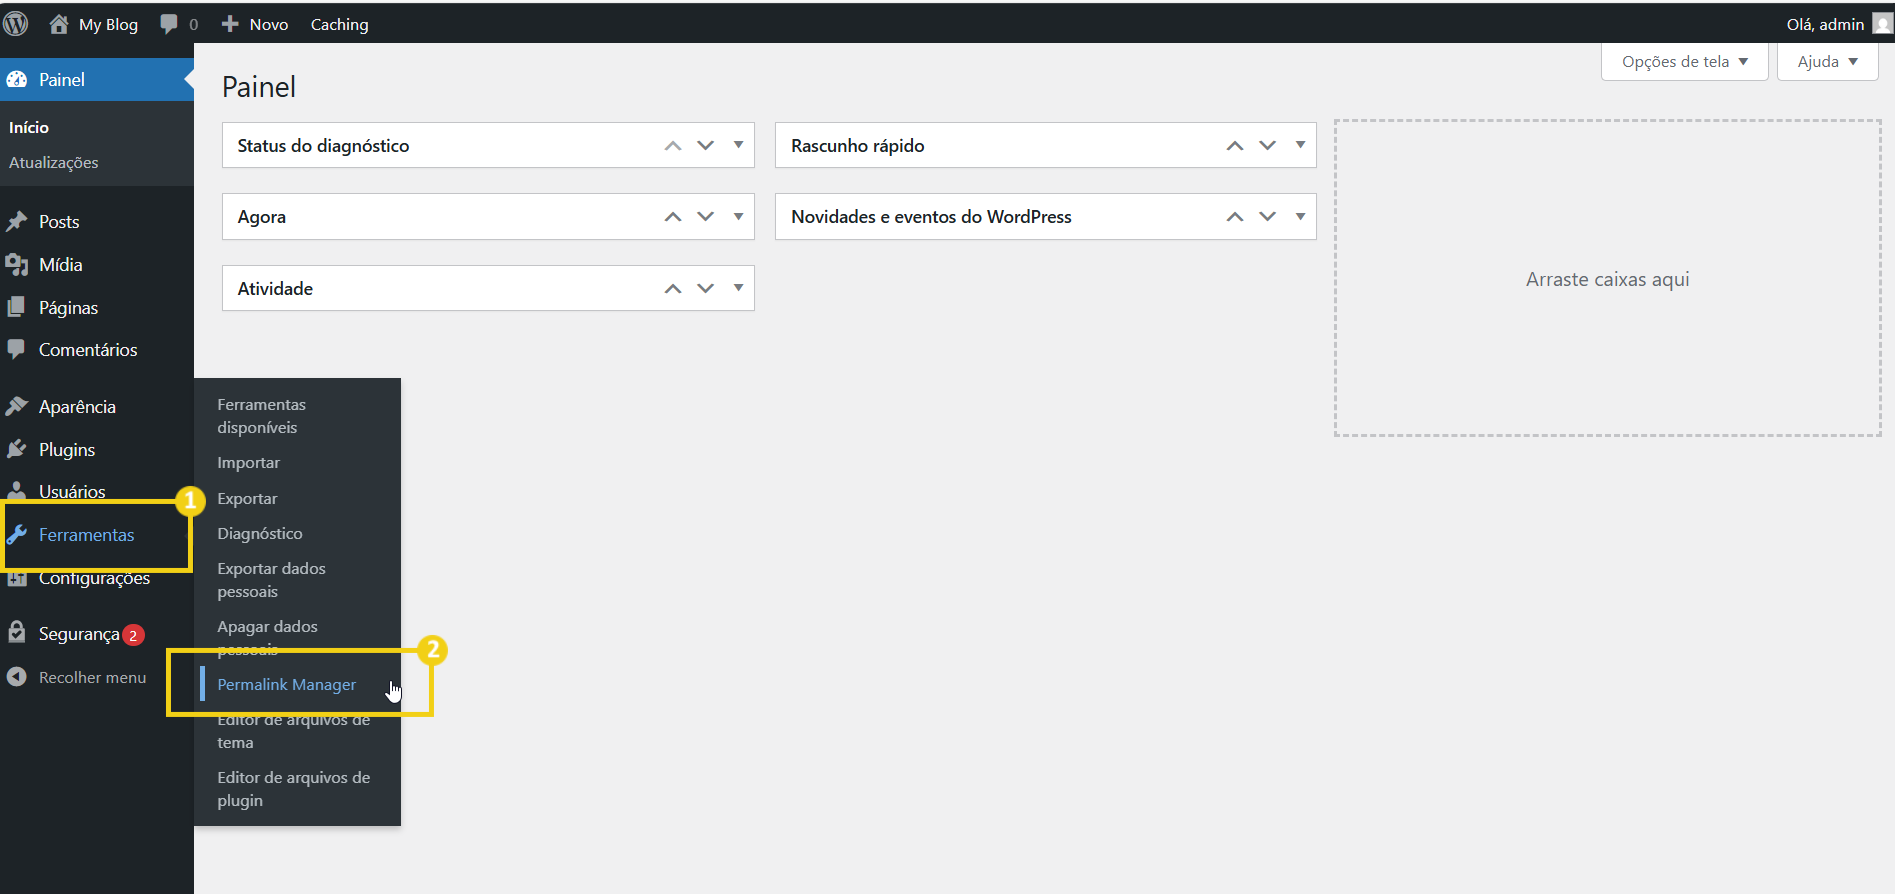Click the Mídia icon in sidebar
Screen dimensions: 1895x894
coord(17,265)
